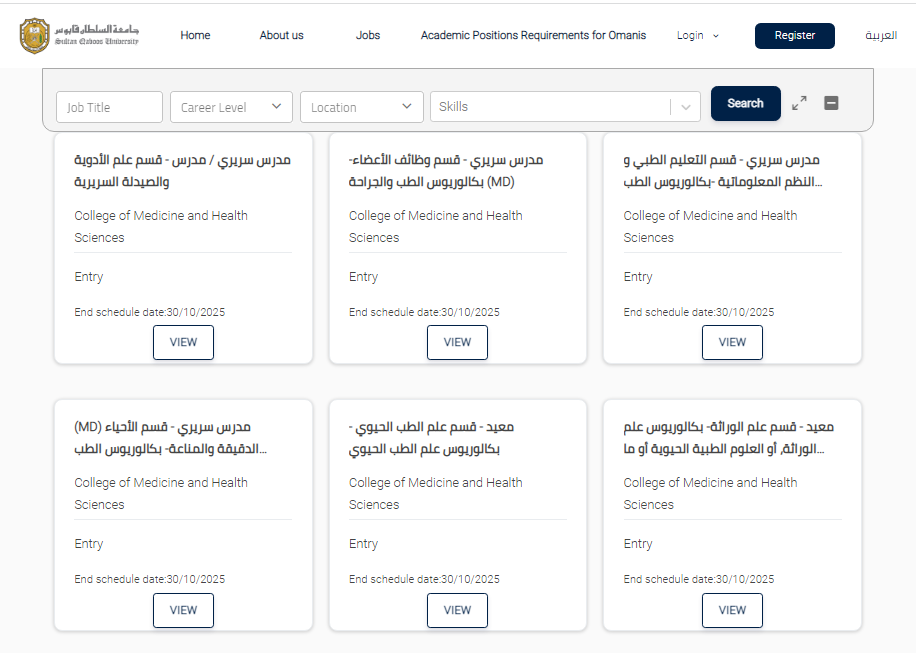Navigate to the Jobs menu item
The height and width of the screenshot is (653, 916).
(368, 36)
